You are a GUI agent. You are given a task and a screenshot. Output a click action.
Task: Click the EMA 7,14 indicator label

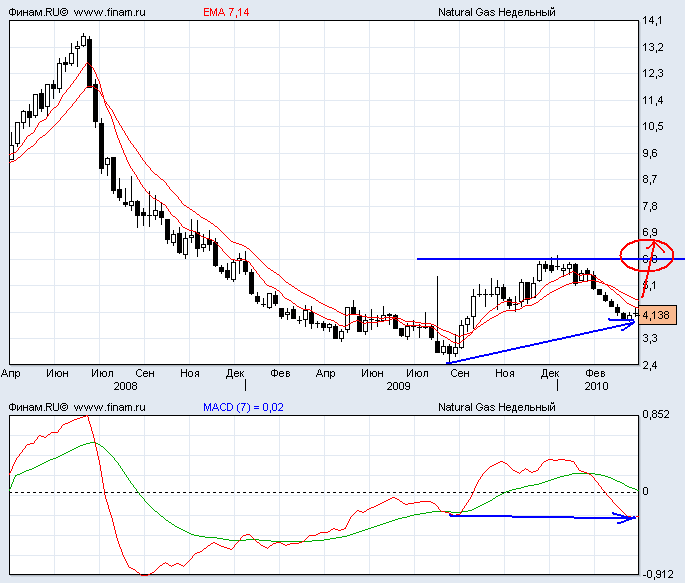pyautogui.click(x=226, y=12)
